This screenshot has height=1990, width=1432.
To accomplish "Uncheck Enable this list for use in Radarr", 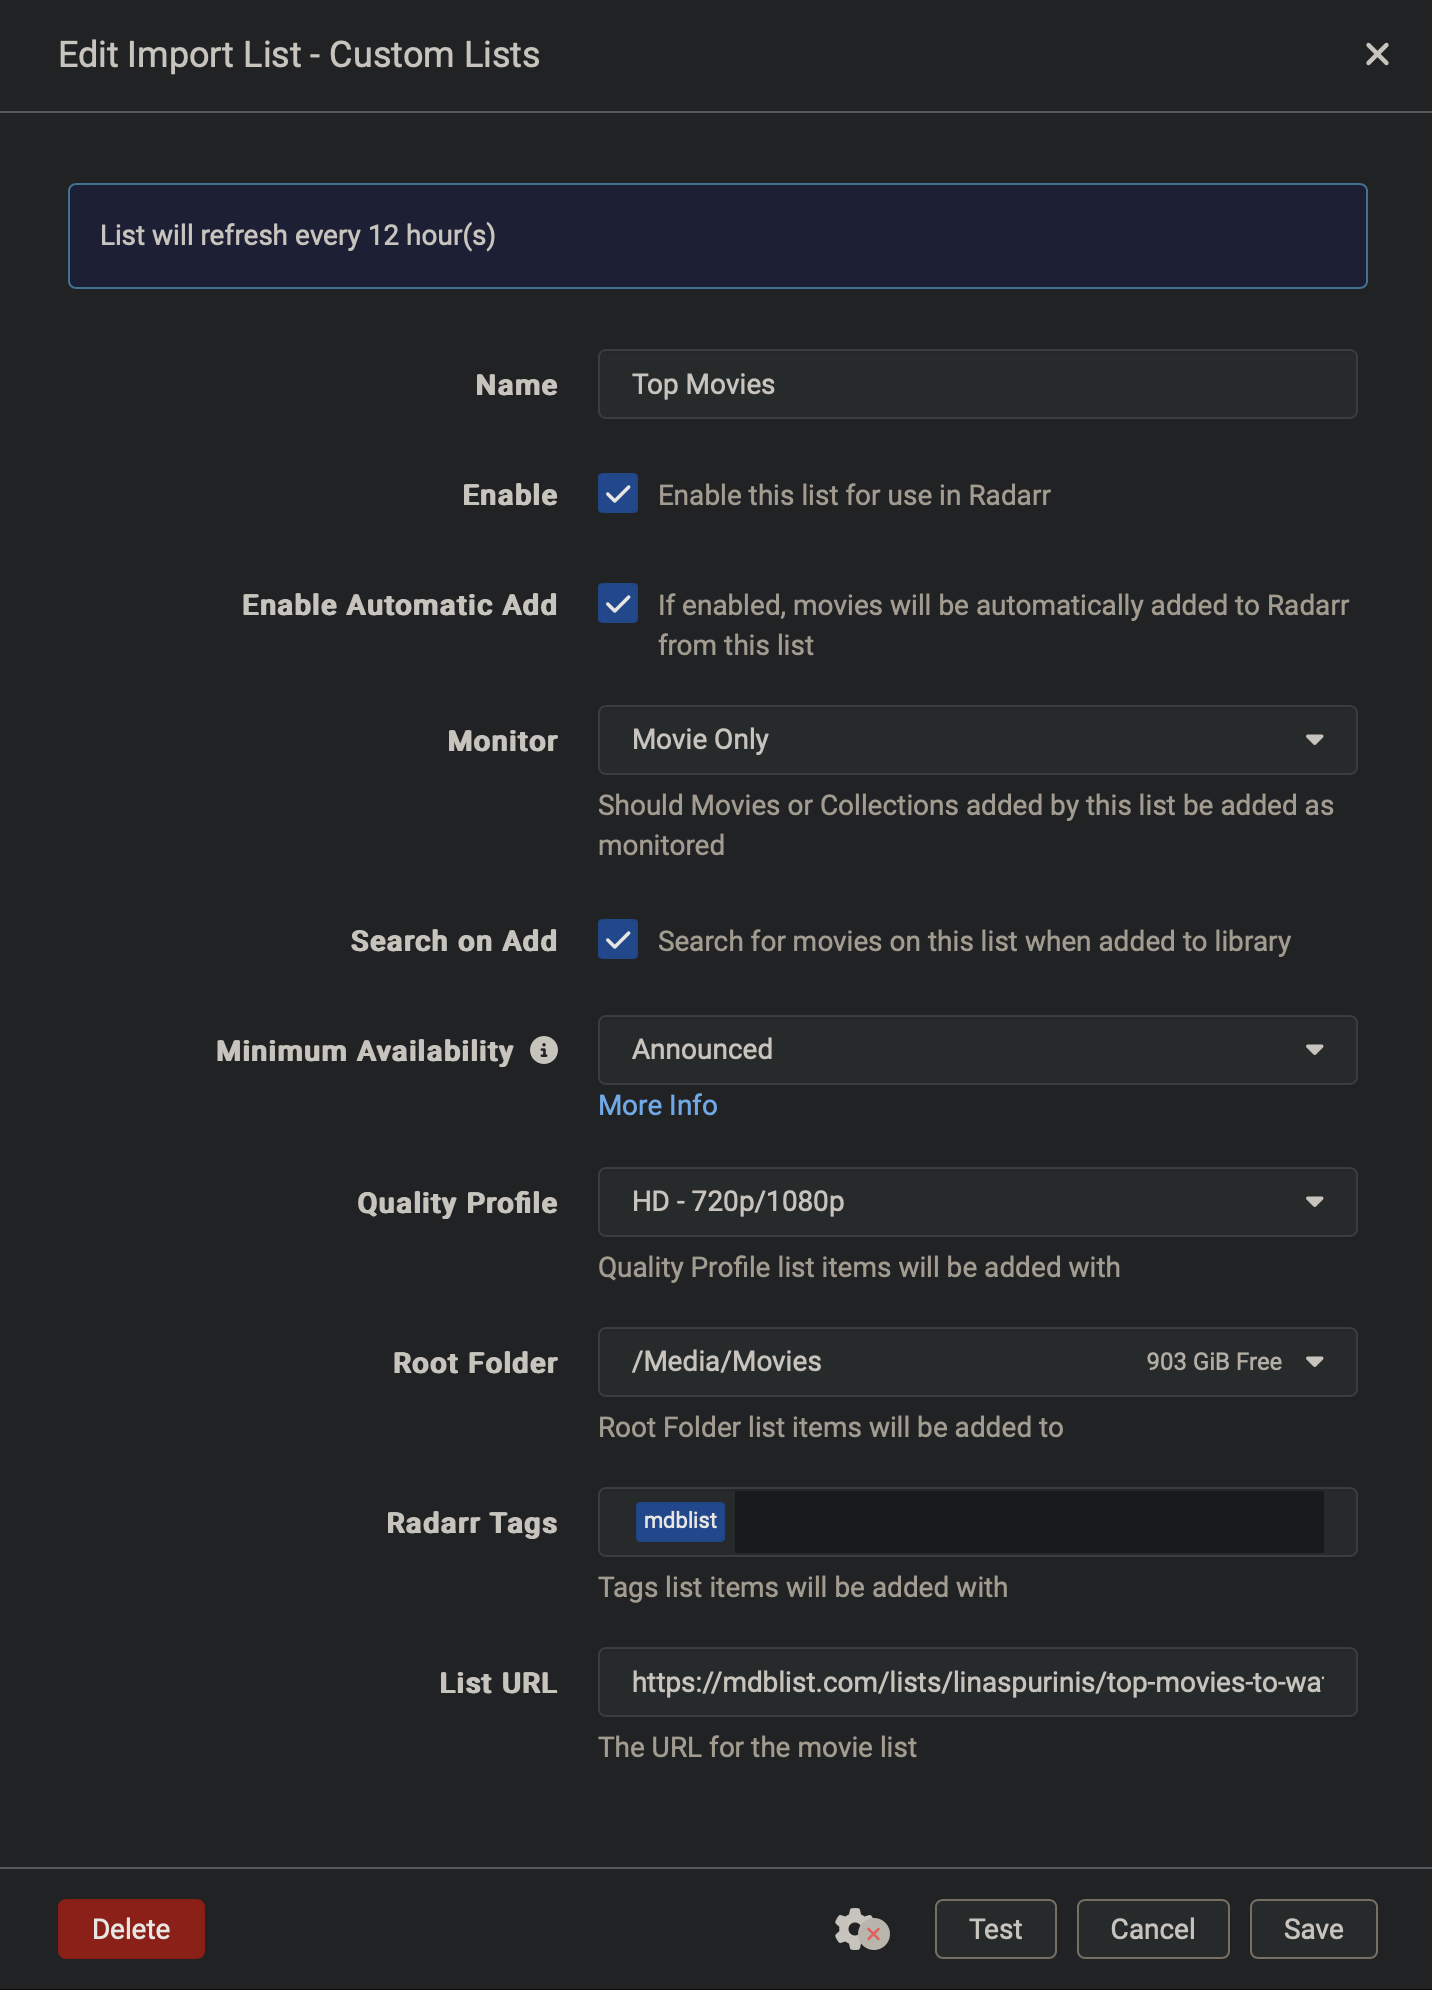I will 618,494.
